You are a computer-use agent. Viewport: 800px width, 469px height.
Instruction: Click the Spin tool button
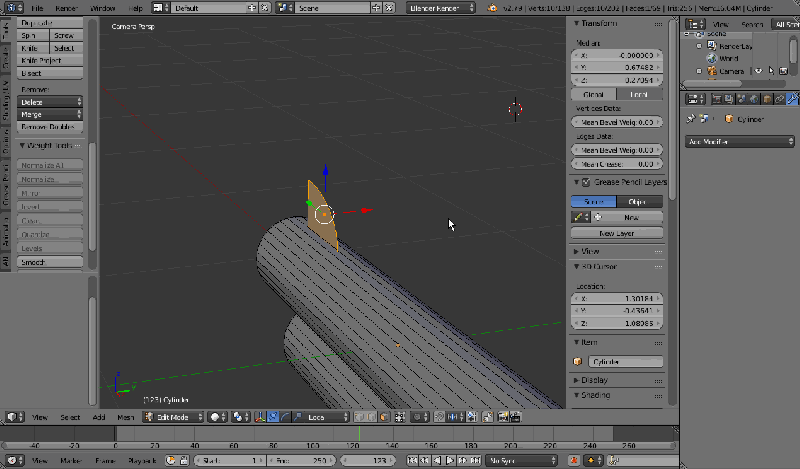[33, 35]
